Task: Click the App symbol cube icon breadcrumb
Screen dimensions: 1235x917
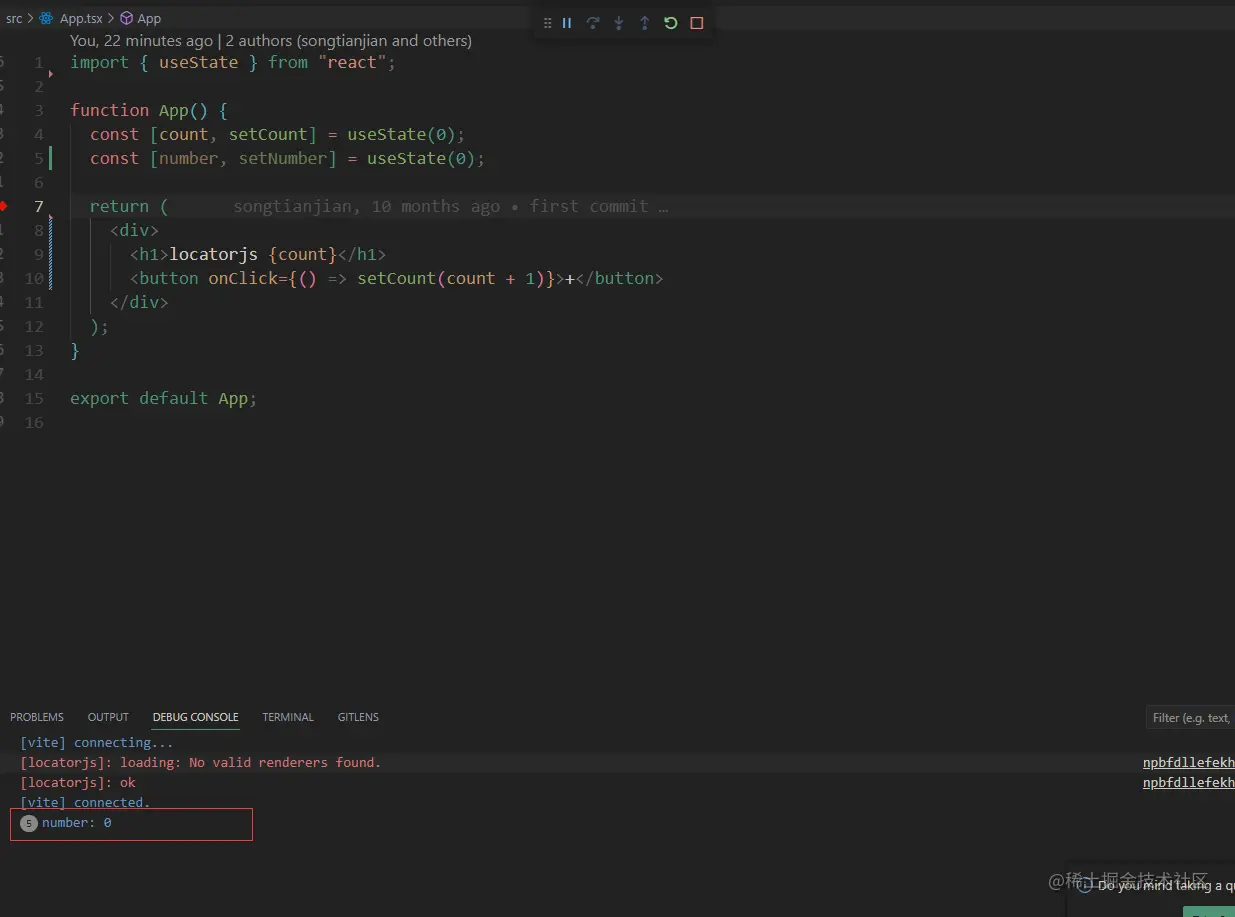Action: 127,18
